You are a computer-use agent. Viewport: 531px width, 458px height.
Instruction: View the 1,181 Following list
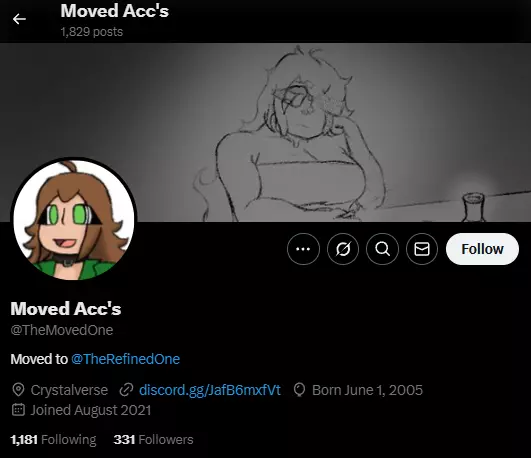[x=54, y=440]
